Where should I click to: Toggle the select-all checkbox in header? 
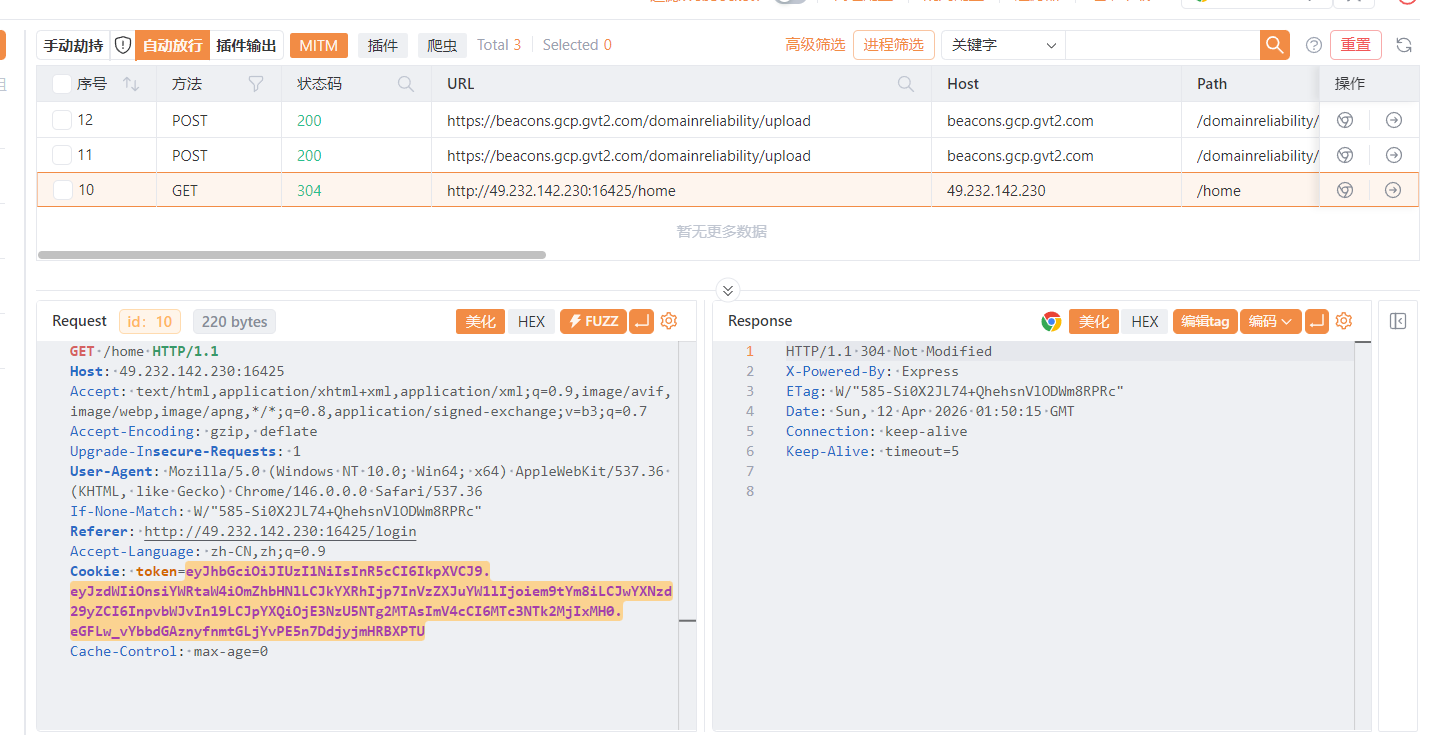click(x=62, y=84)
